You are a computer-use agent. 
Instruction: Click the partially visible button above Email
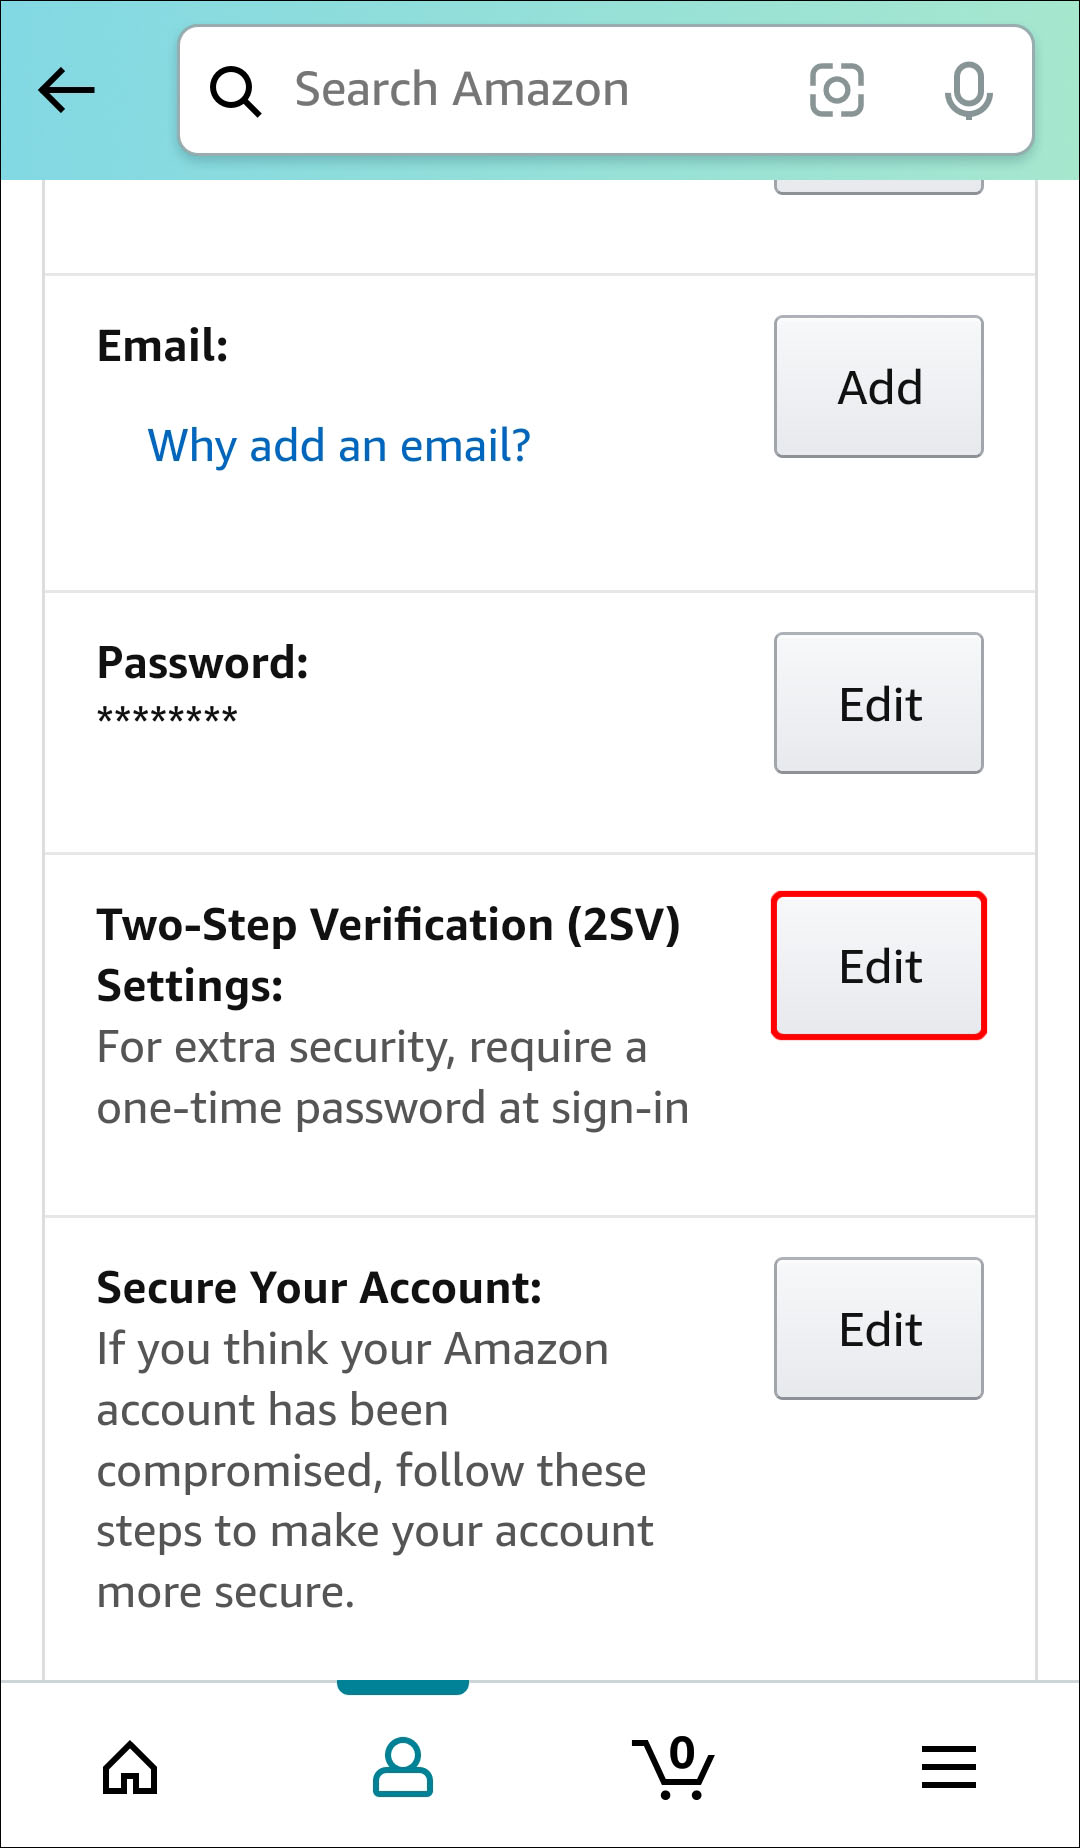pos(878,187)
